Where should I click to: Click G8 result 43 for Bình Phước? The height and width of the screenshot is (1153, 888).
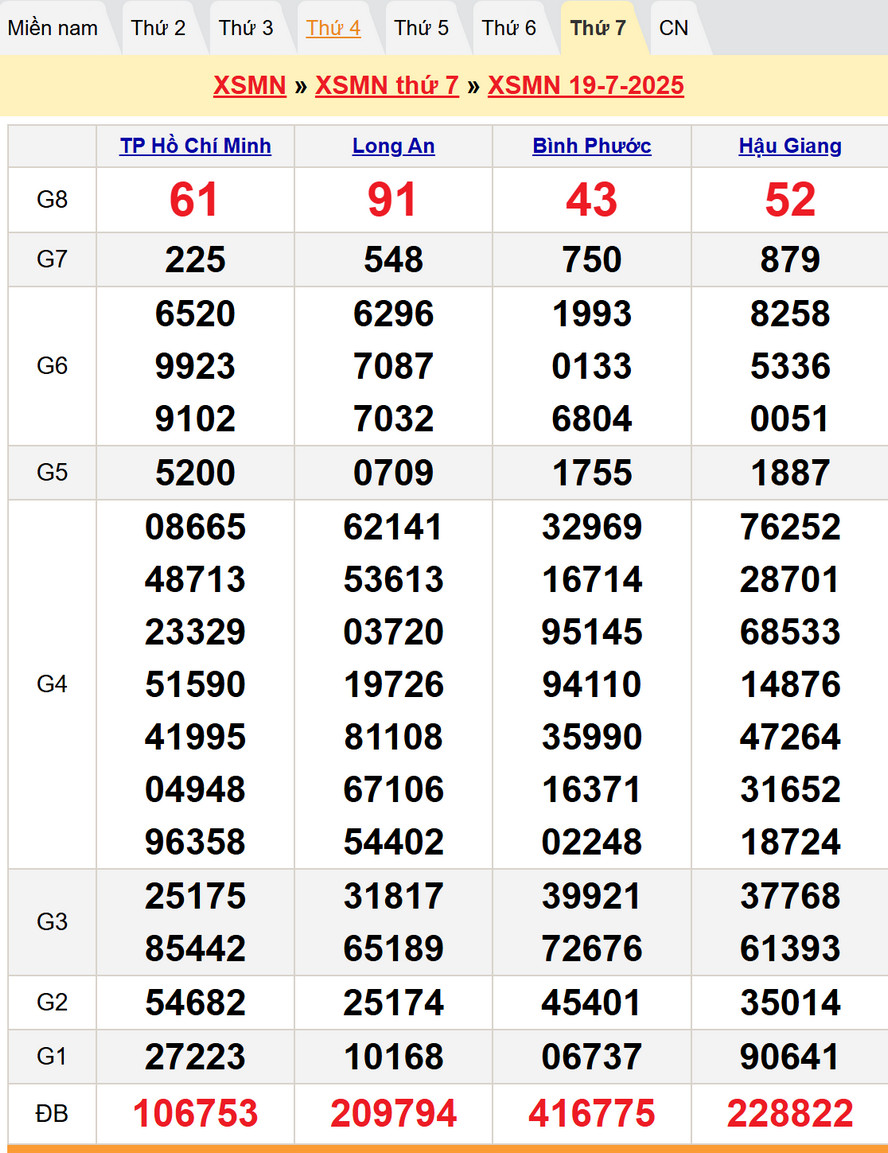(592, 200)
